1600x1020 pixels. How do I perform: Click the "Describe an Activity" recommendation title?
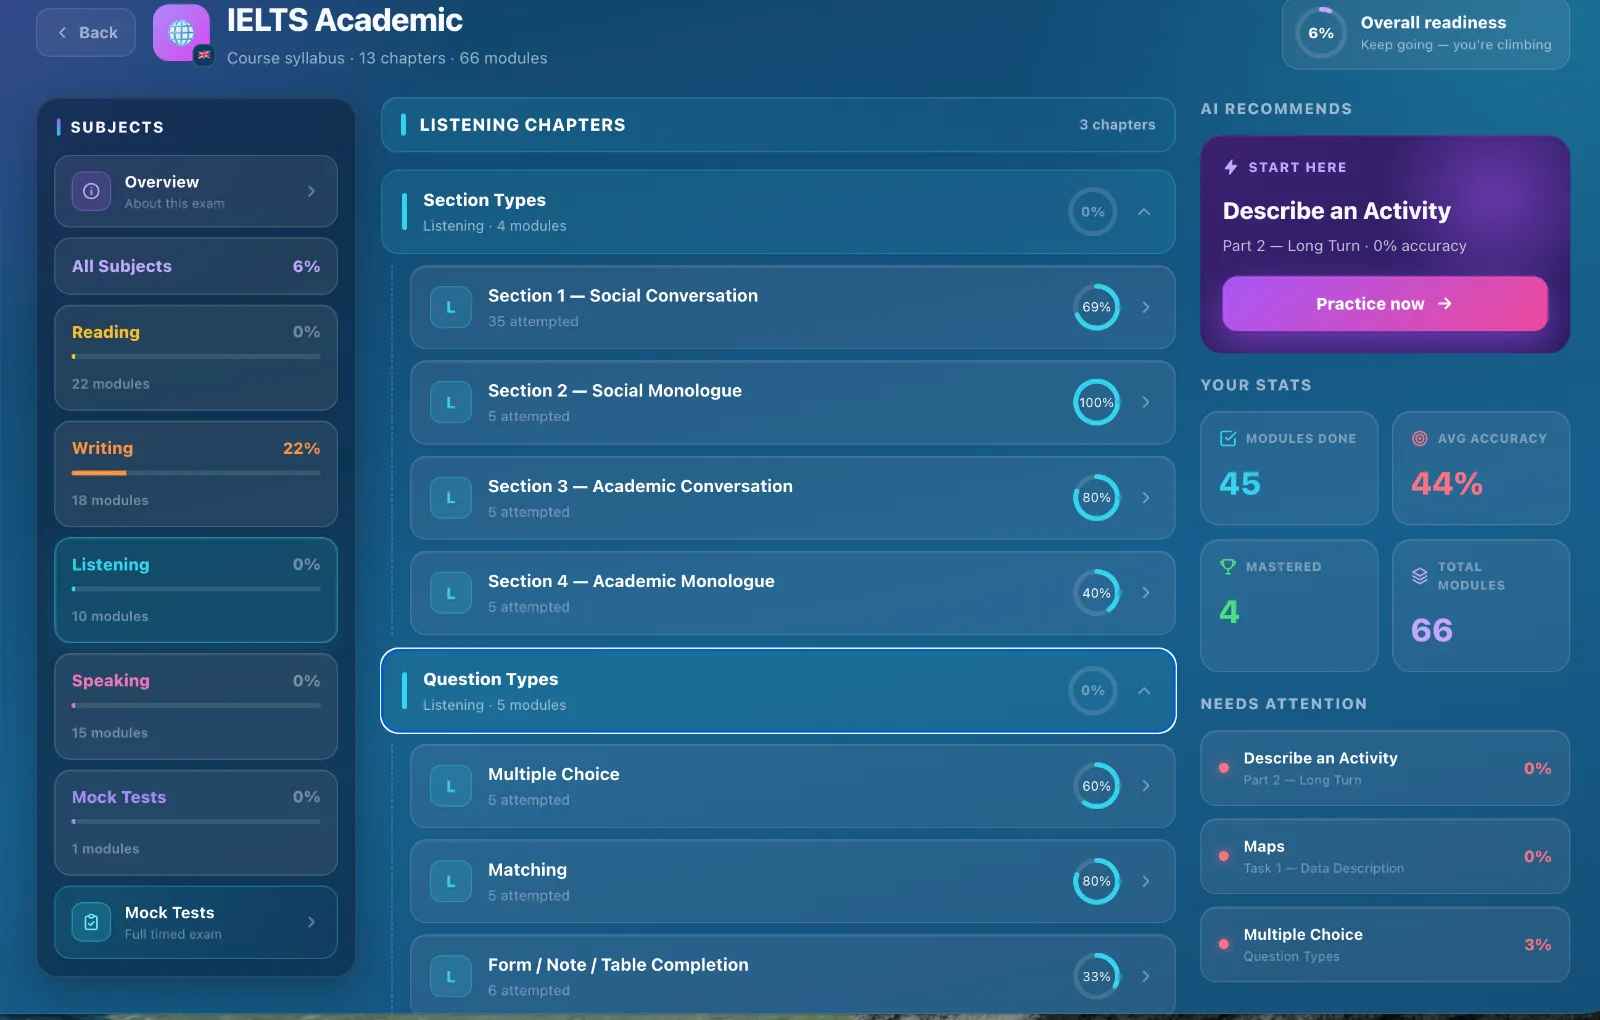1336,211
